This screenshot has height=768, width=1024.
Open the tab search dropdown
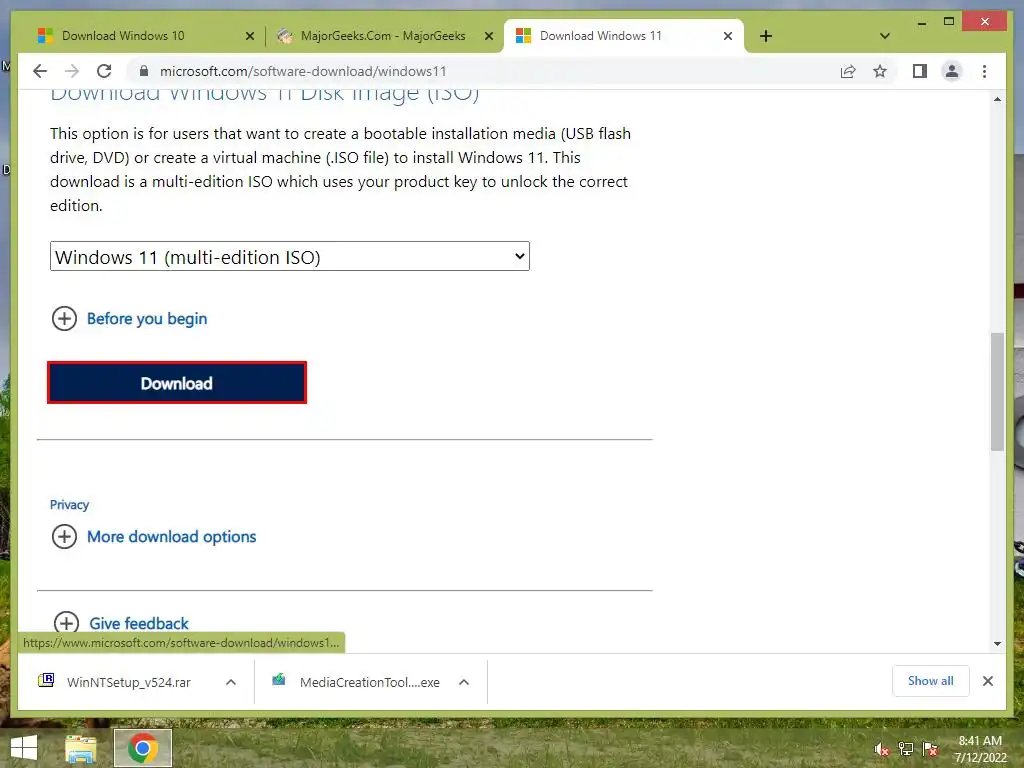[x=884, y=36]
